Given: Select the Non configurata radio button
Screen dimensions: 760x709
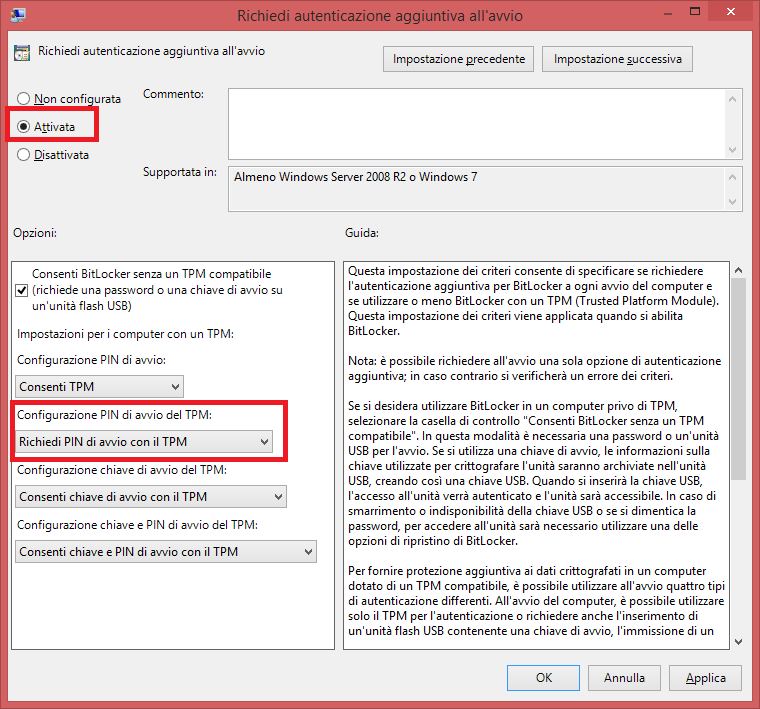Looking at the screenshot, I should [x=23, y=99].
